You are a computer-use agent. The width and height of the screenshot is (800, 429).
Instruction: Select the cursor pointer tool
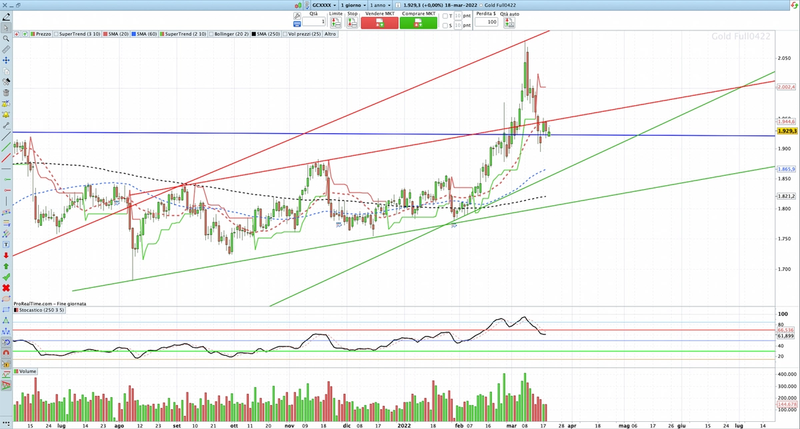6,28
